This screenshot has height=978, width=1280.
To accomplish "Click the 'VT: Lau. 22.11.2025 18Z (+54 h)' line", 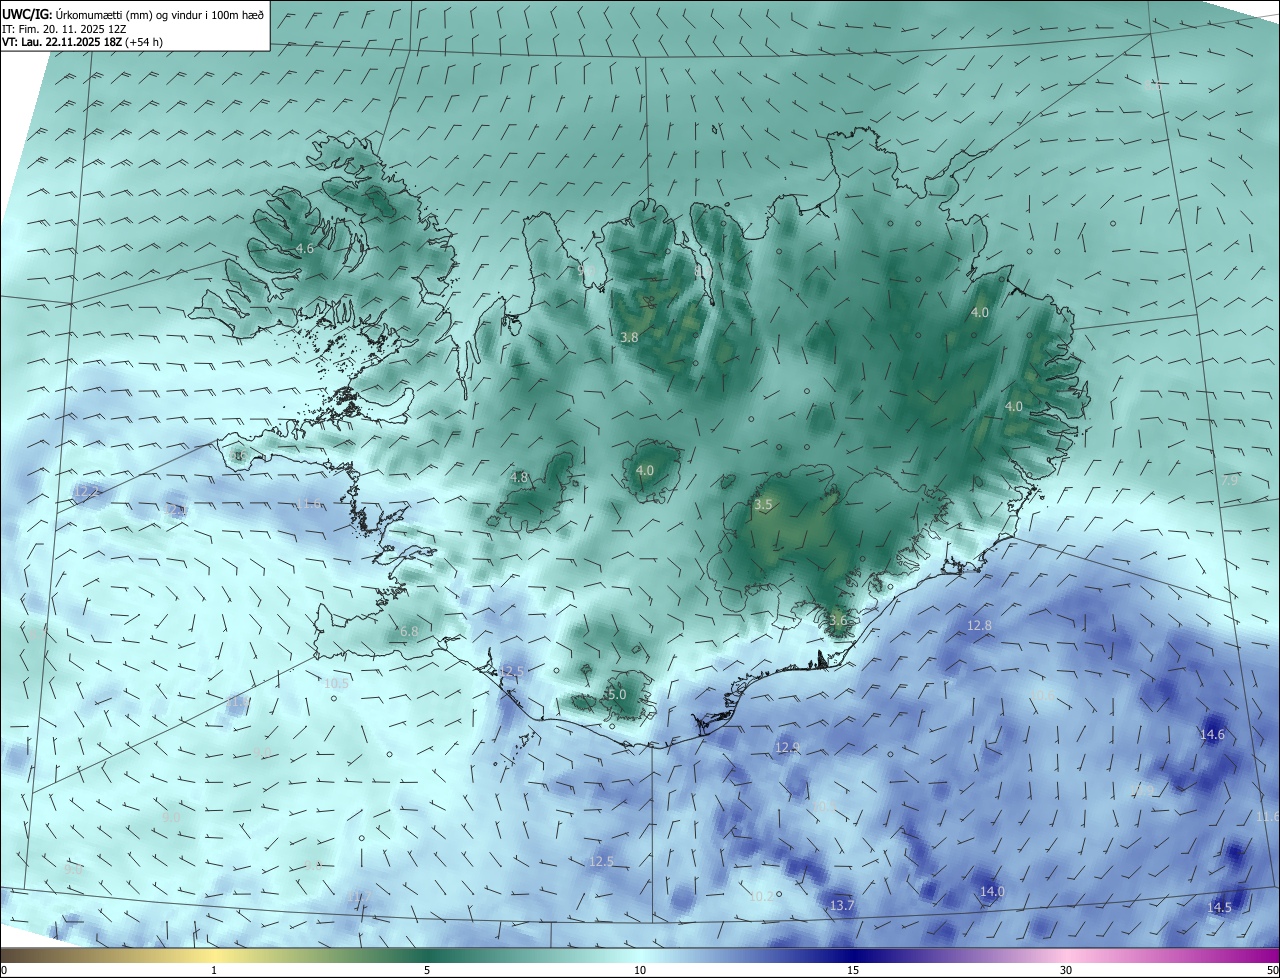I will click(x=80, y=43).
